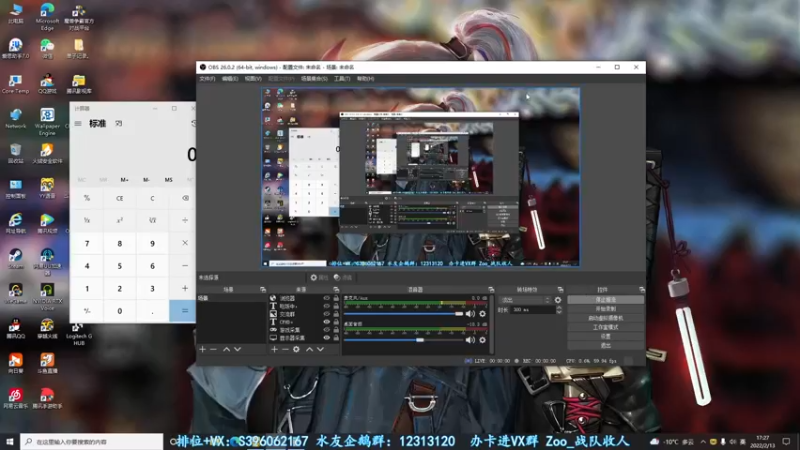
Task: Toggle lock on the game capture source in OBS
Action: (x=336, y=330)
